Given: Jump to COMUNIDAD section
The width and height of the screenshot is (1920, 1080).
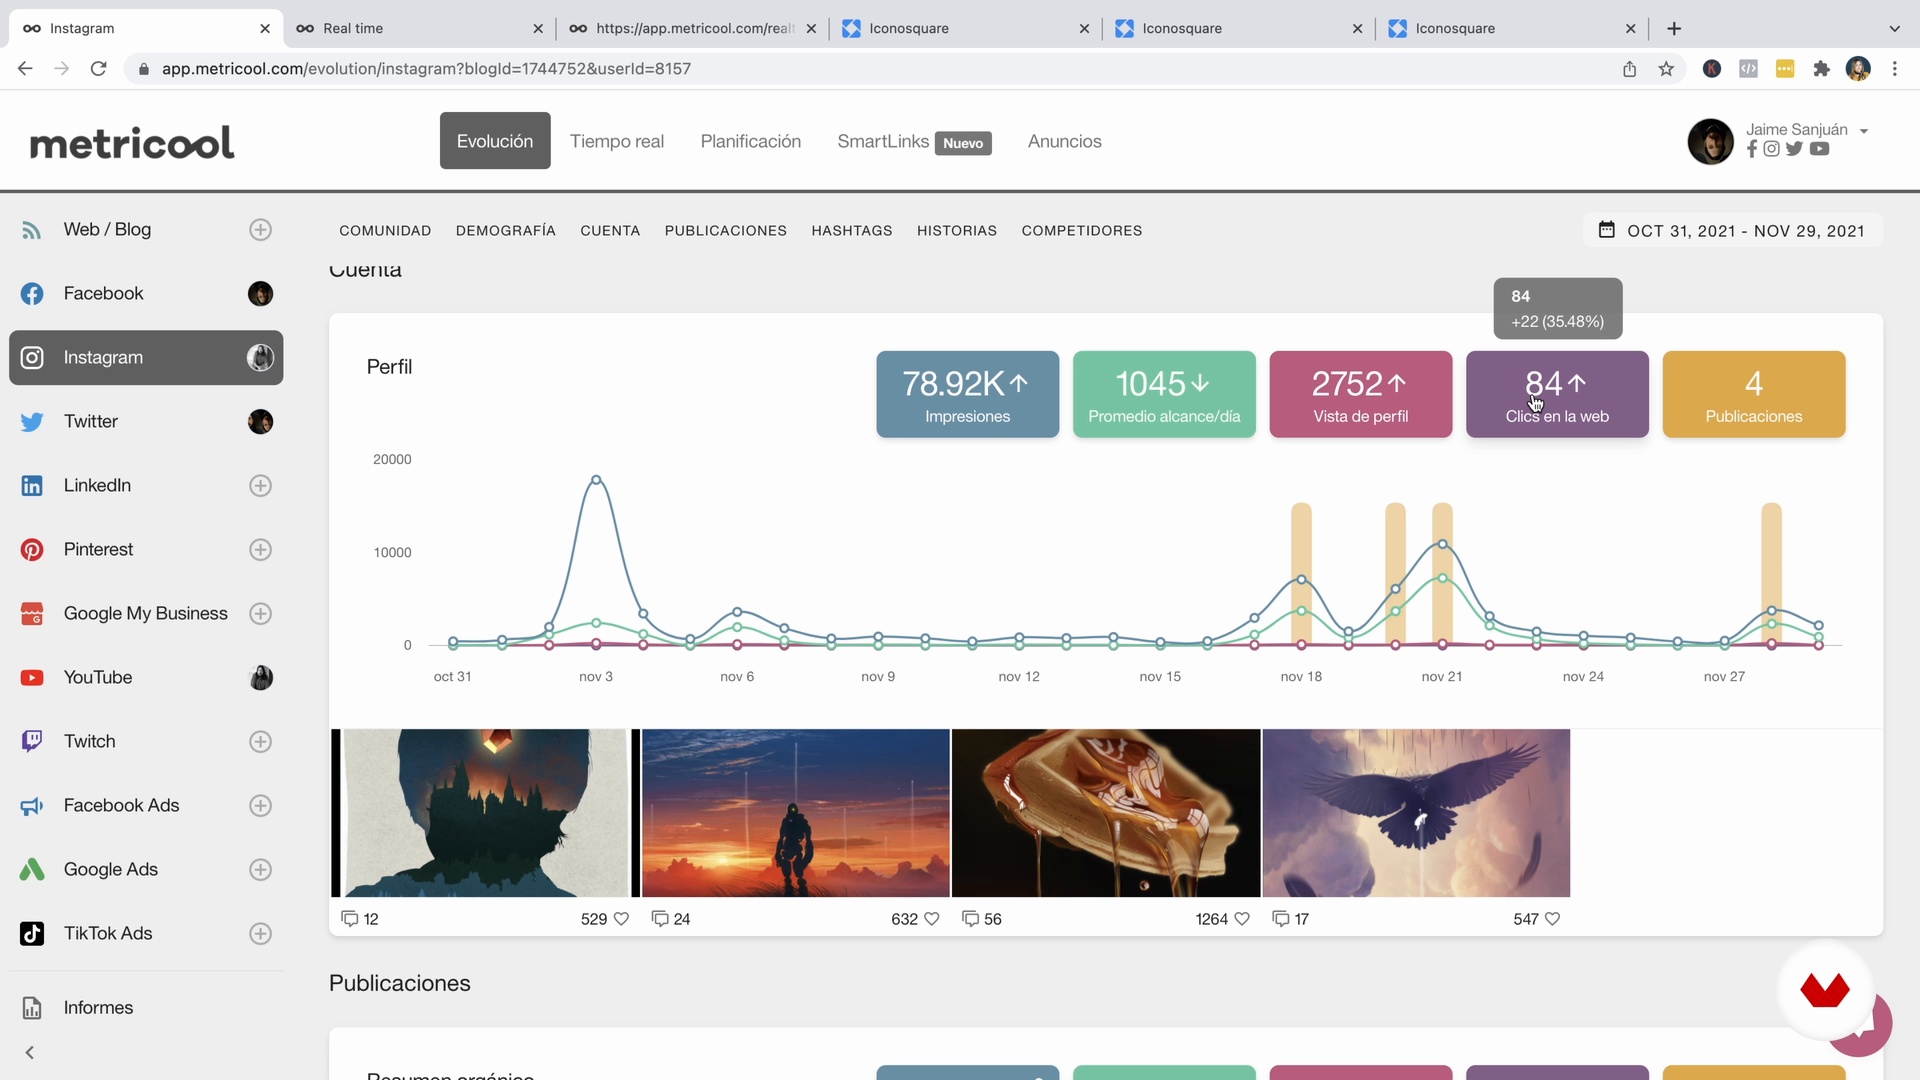Looking at the screenshot, I should click(x=385, y=230).
